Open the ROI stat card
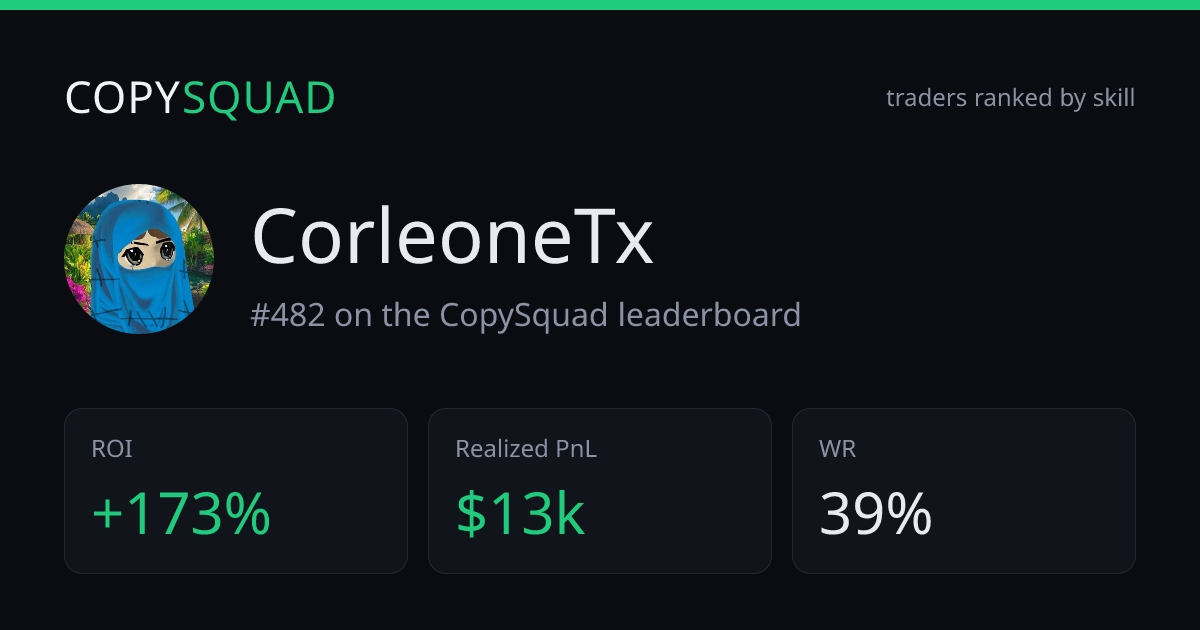The height and width of the screenshot is (630, 1200). [x=236, y=491]
